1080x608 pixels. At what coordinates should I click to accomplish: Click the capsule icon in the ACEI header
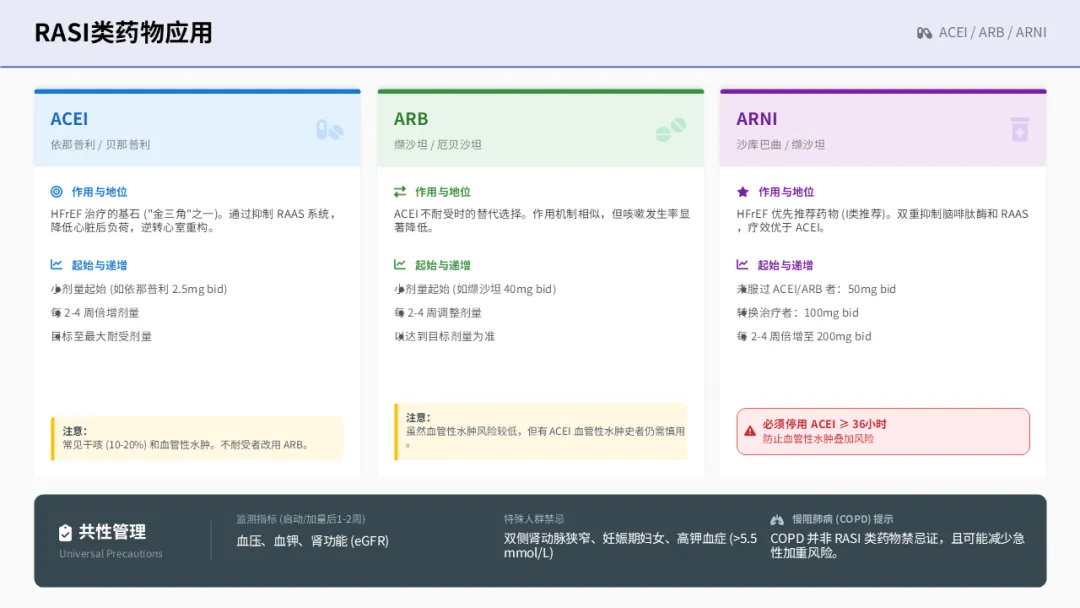click(329, 129)
